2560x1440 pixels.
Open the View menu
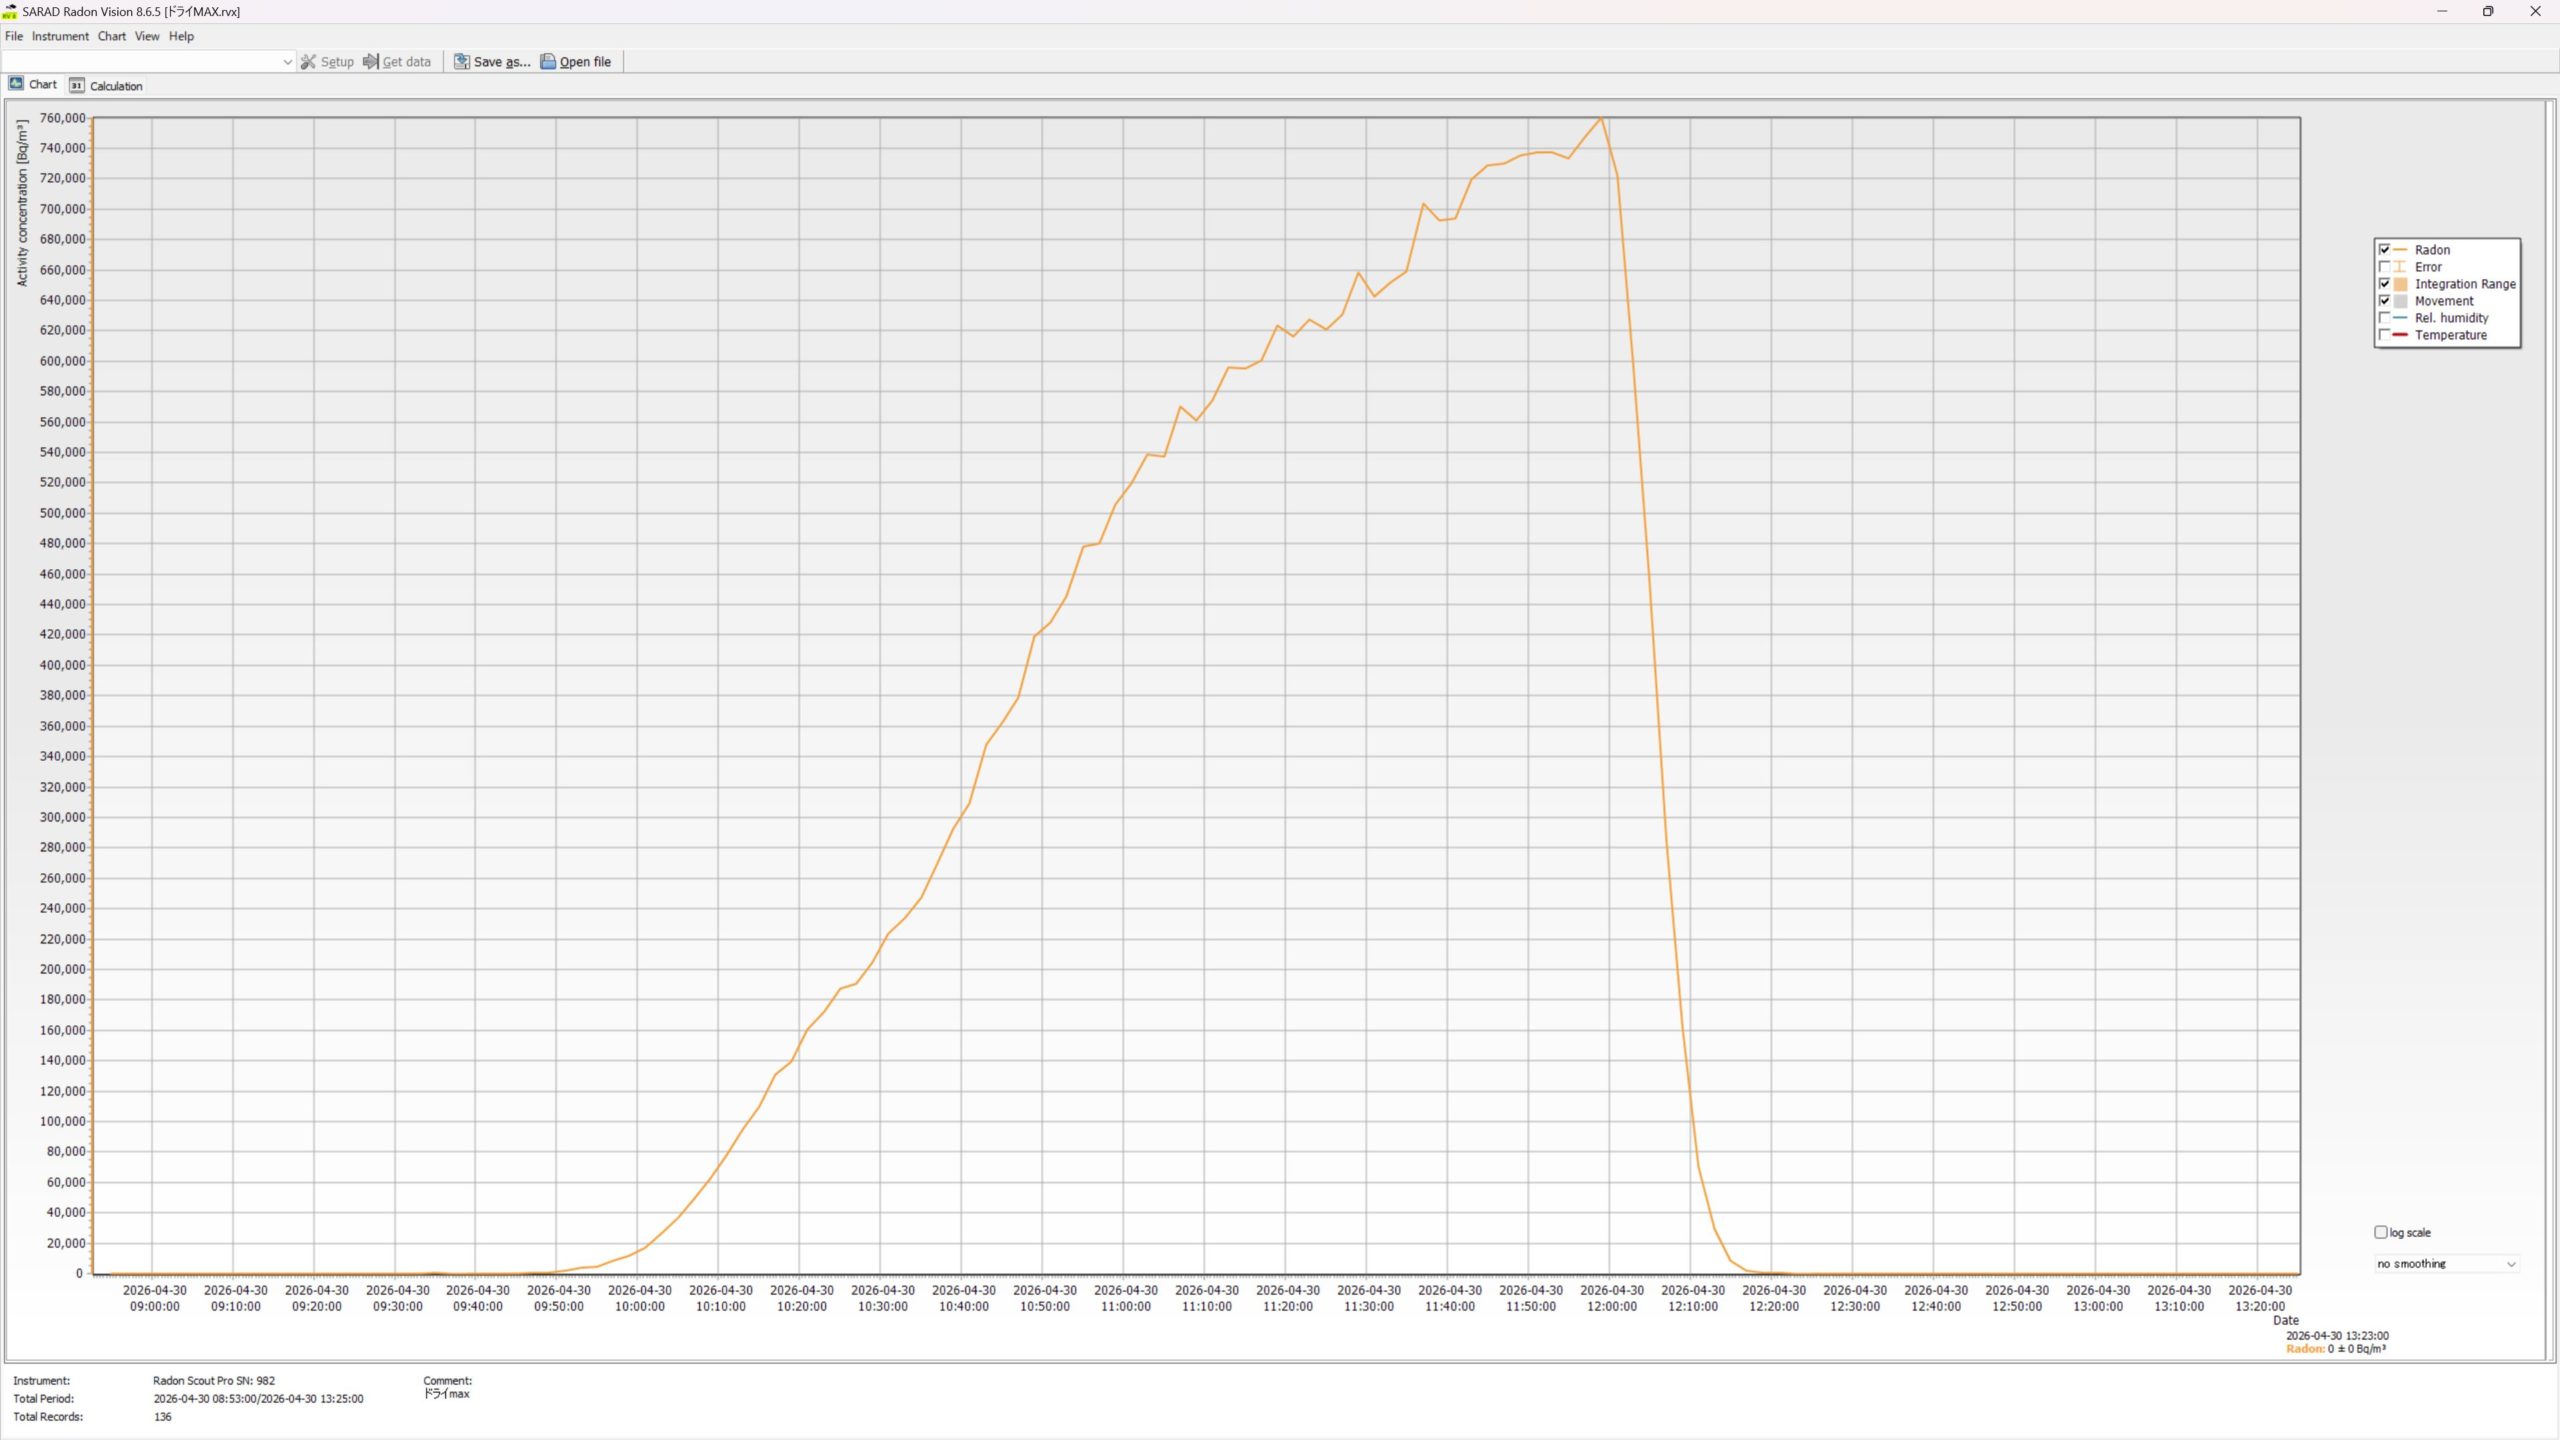(x=147, y=36)
